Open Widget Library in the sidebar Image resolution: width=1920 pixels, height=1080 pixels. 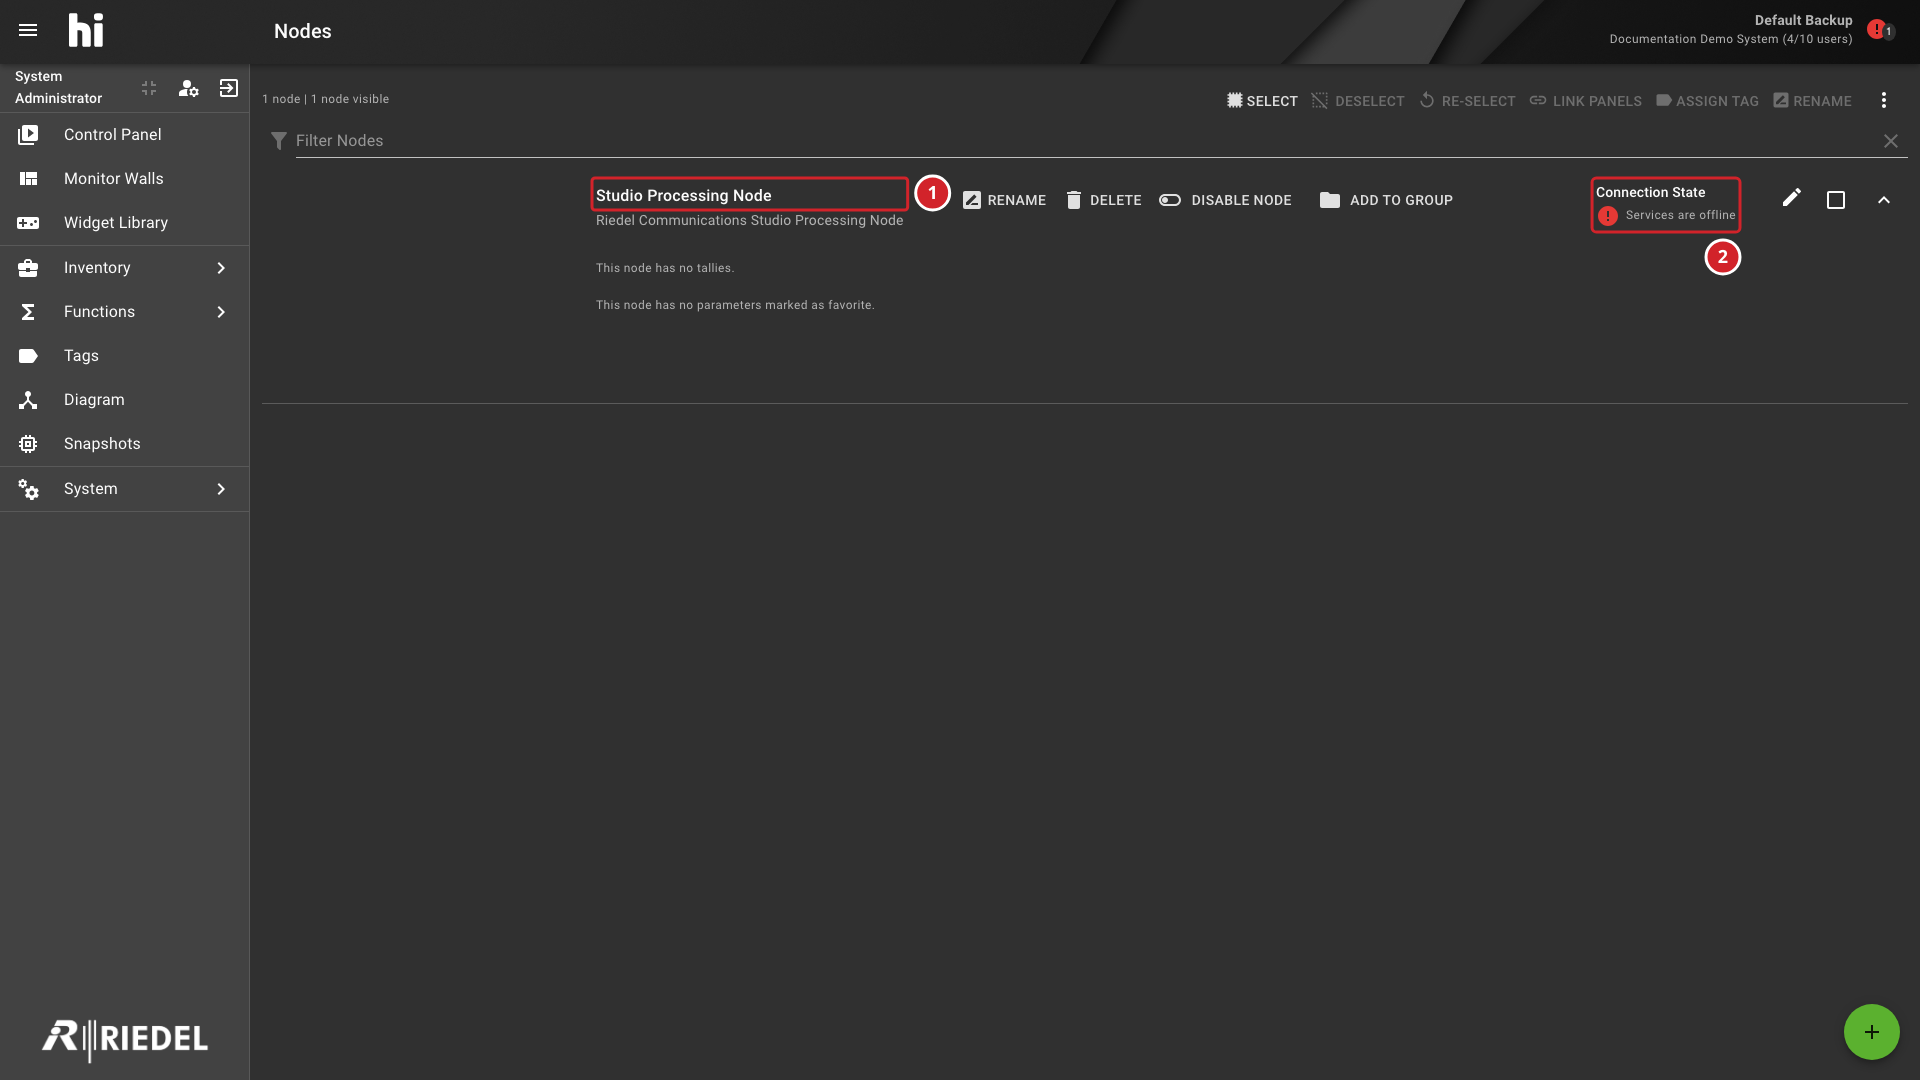[124, 222]
